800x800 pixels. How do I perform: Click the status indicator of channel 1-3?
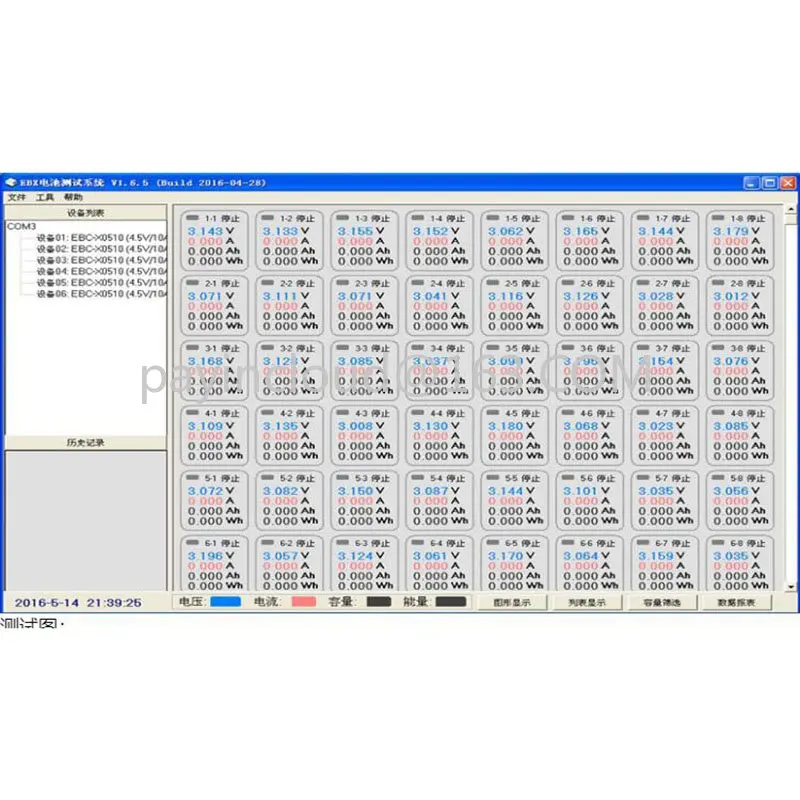[x=342, y=218]
